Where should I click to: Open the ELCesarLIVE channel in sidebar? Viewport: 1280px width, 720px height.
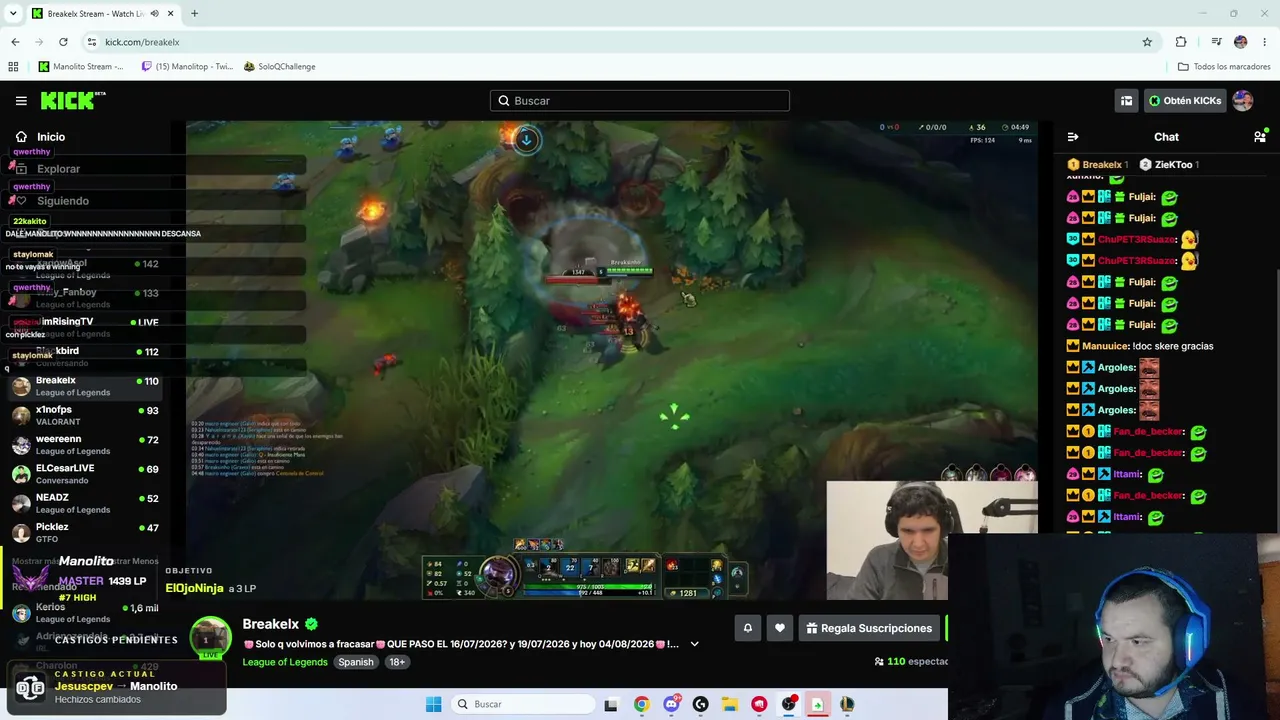click(x=85, y=474)
